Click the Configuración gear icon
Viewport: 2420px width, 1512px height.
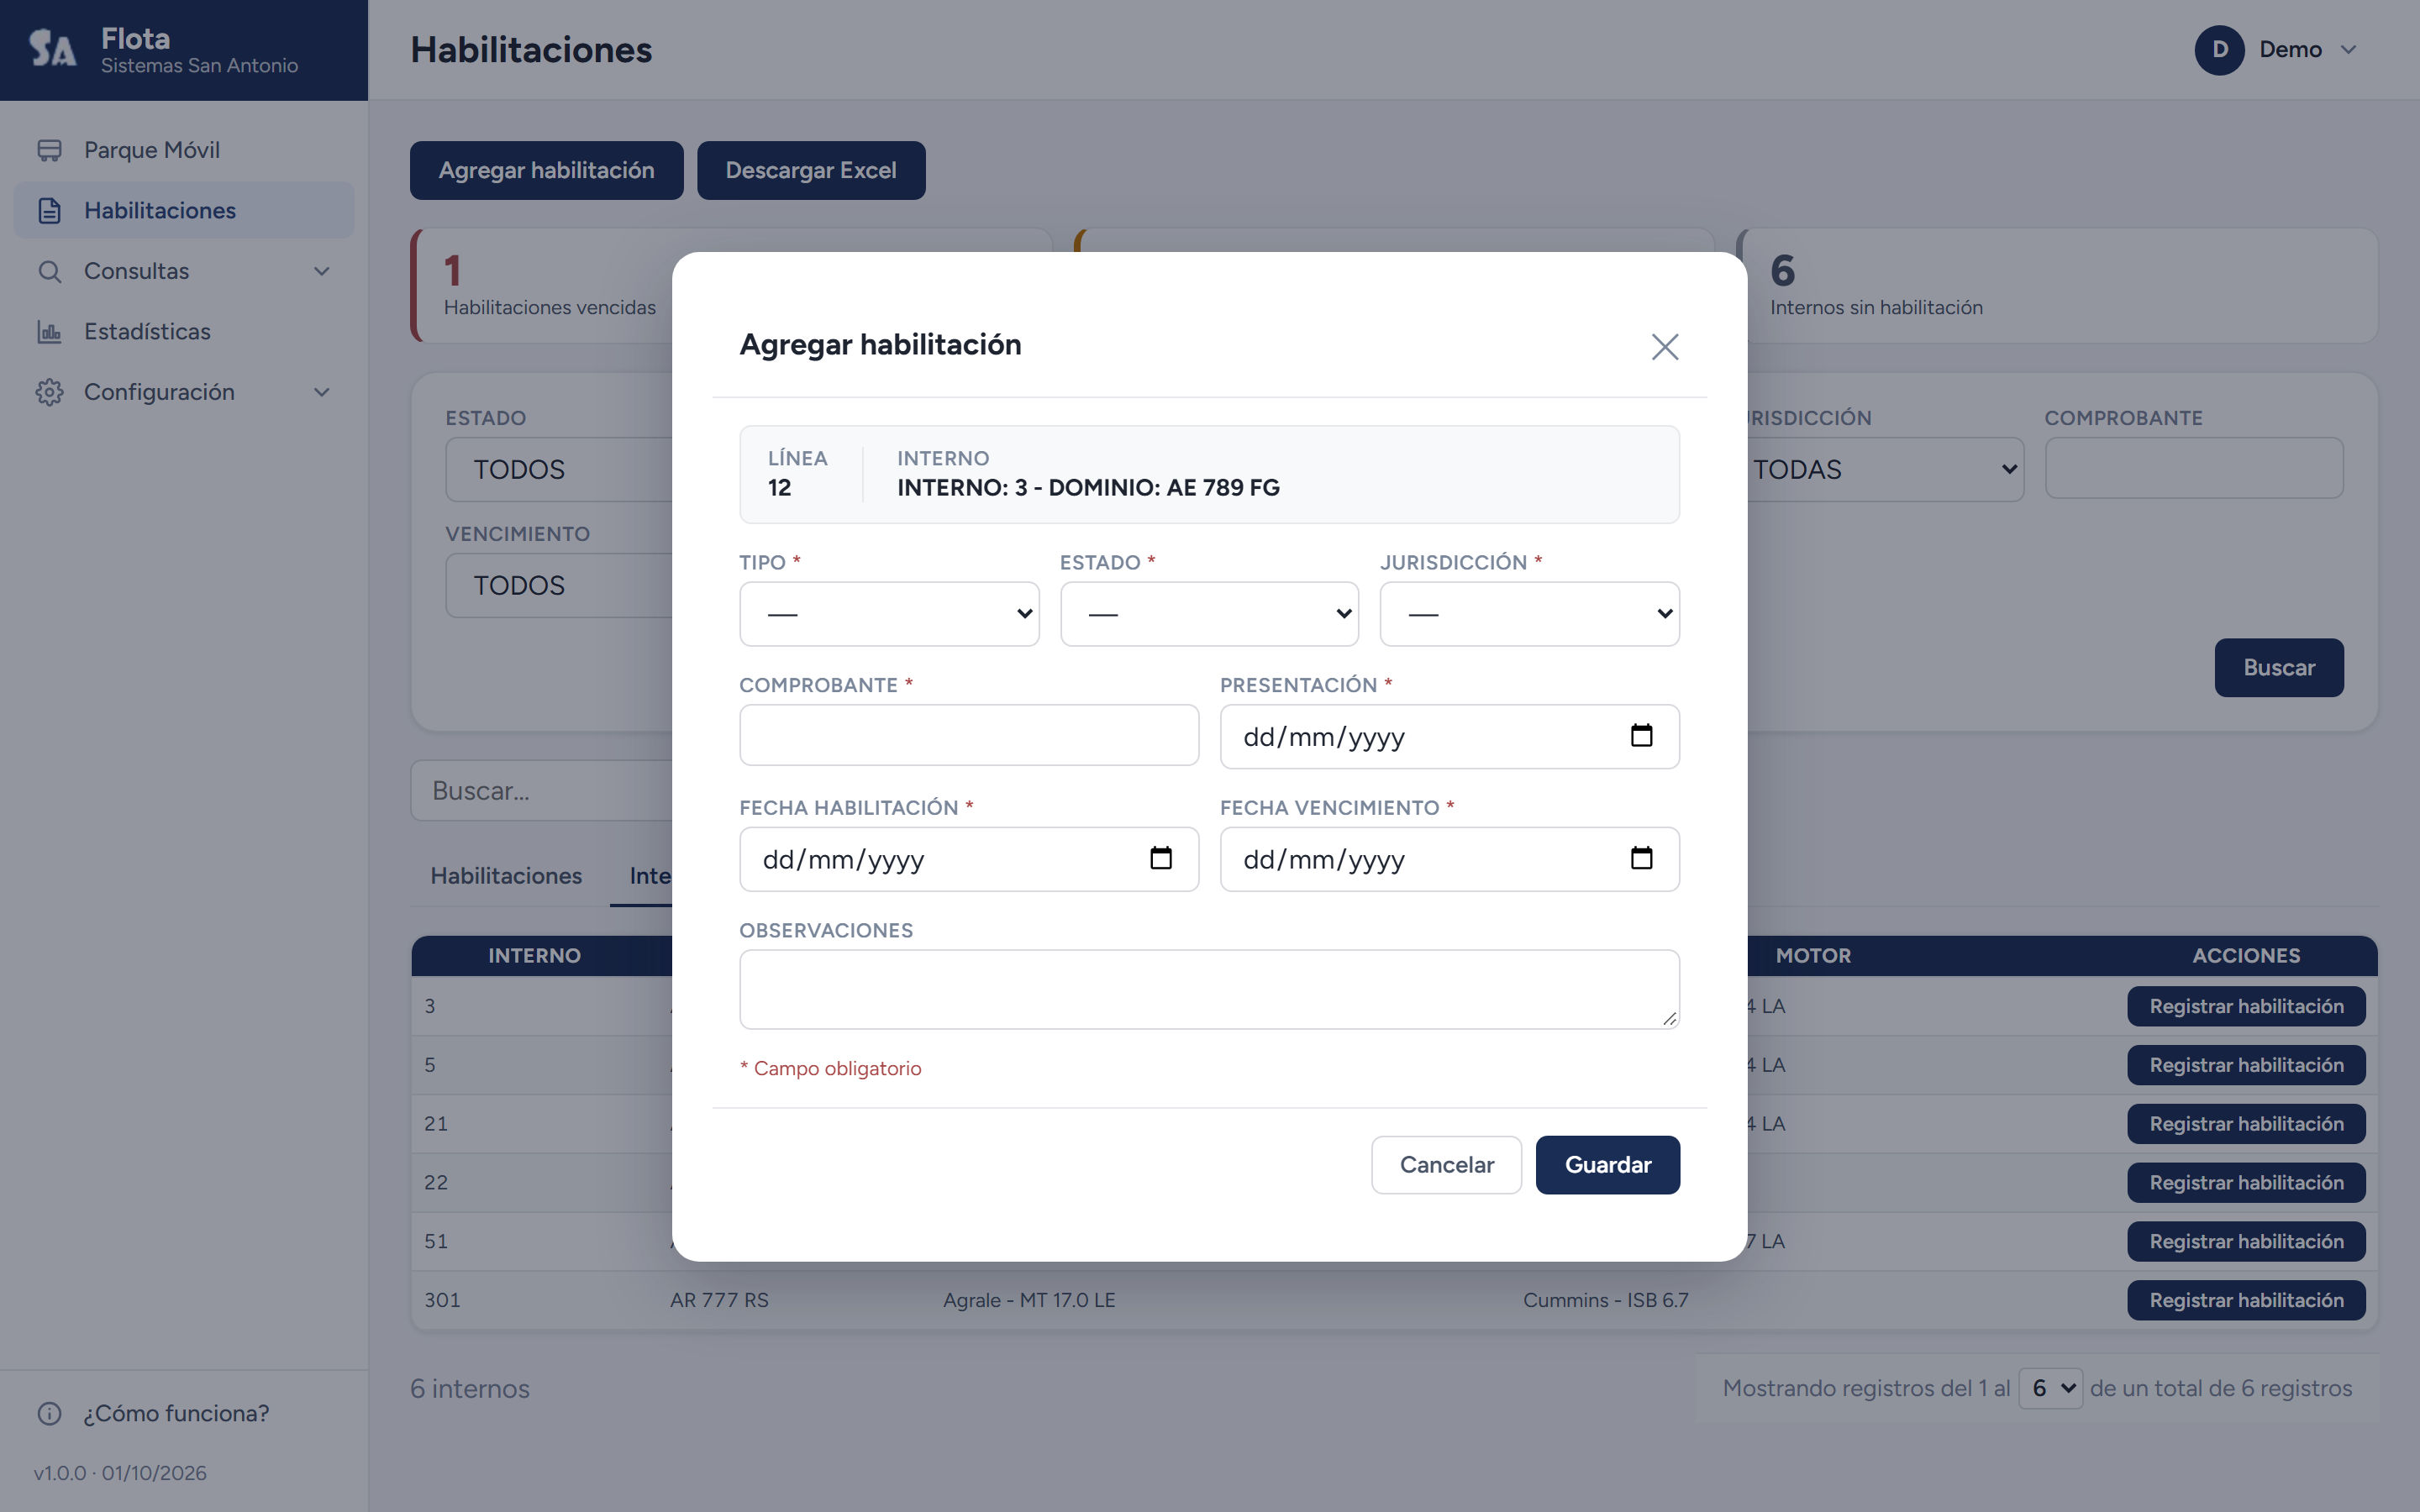point(49,392)
